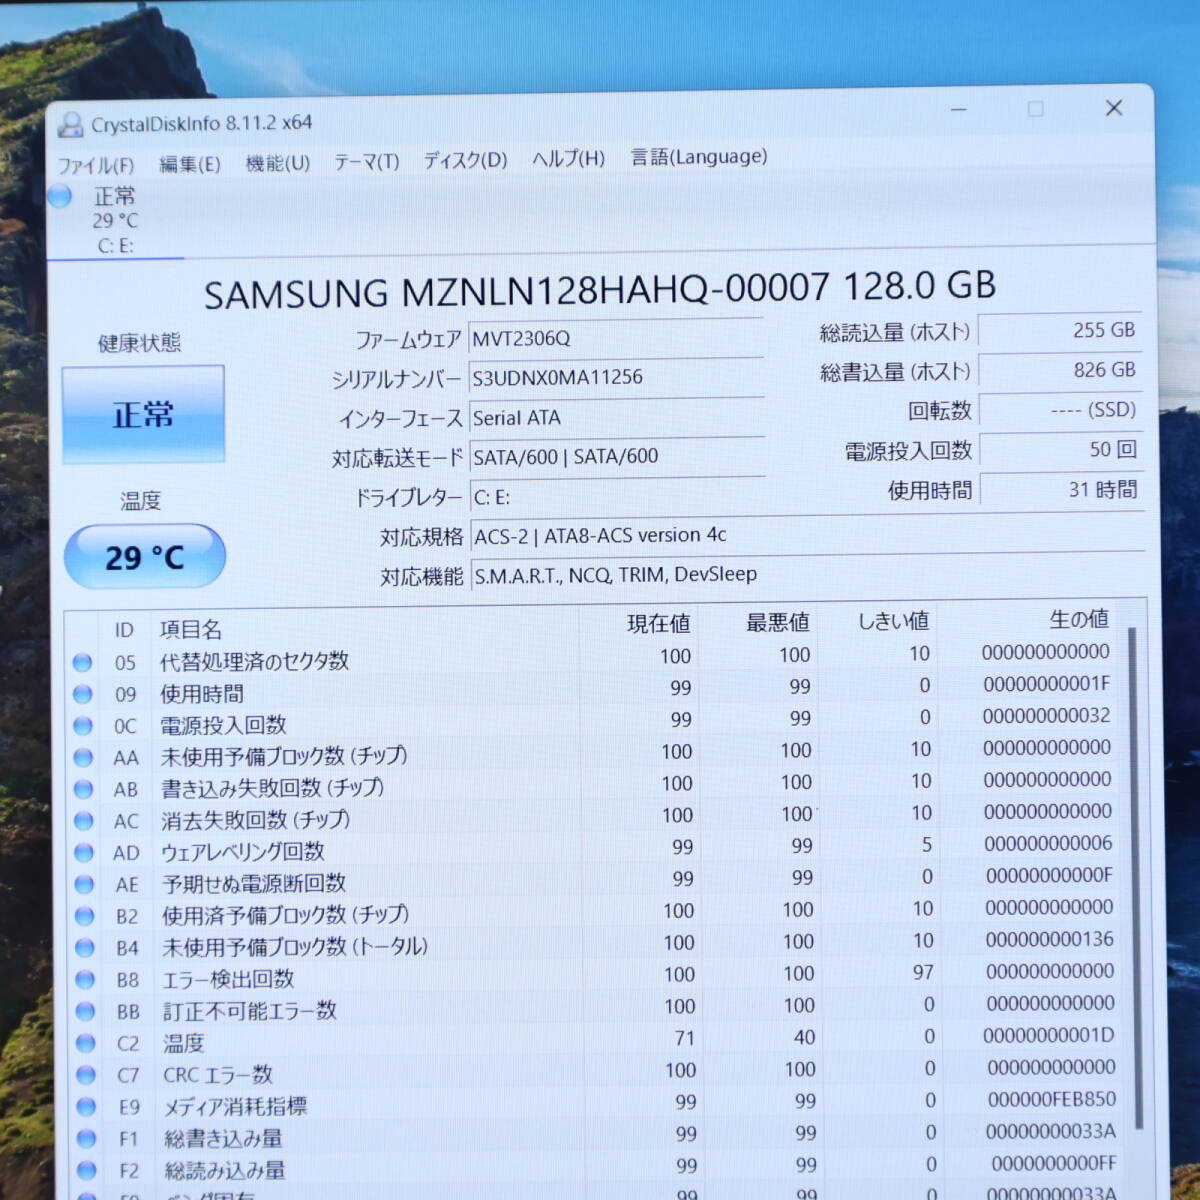Viewport: 1200px width, 1200px height.
Task: Open the ファイル(F) menu
Action: 96,165
